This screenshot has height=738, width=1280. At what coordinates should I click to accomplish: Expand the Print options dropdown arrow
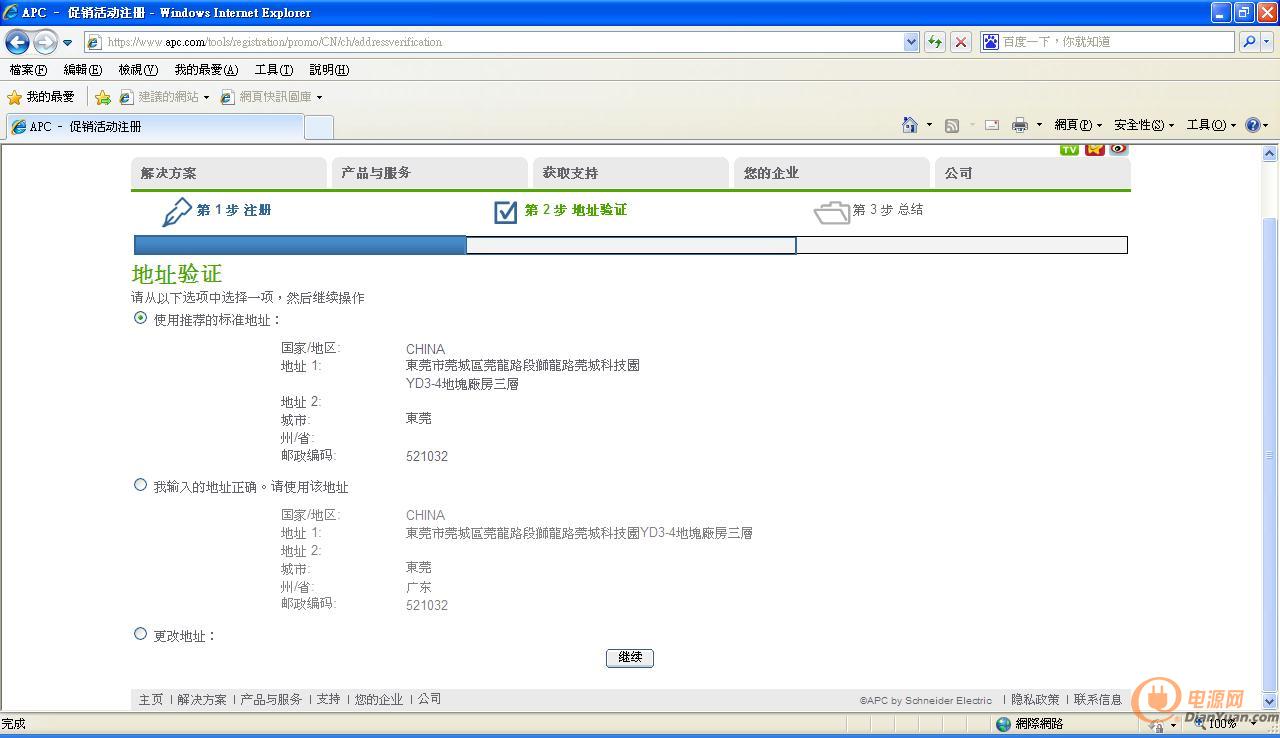[1039, 125]
